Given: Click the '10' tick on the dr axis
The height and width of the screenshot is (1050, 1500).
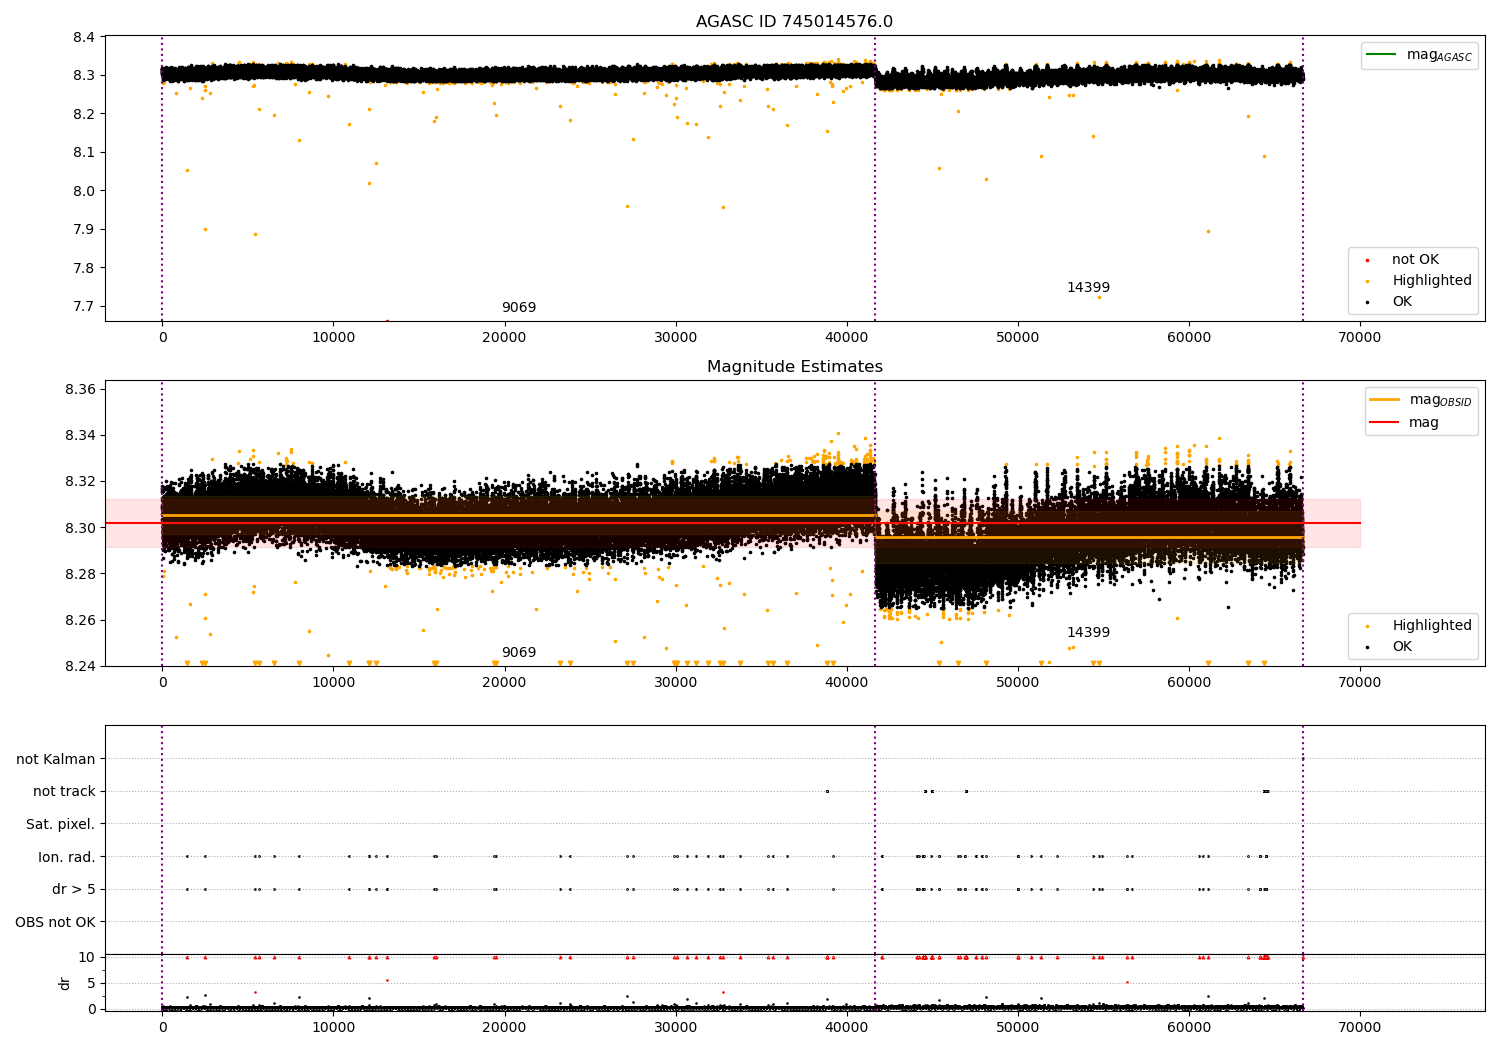Looking at the screenshot, I should pos(87,957).
